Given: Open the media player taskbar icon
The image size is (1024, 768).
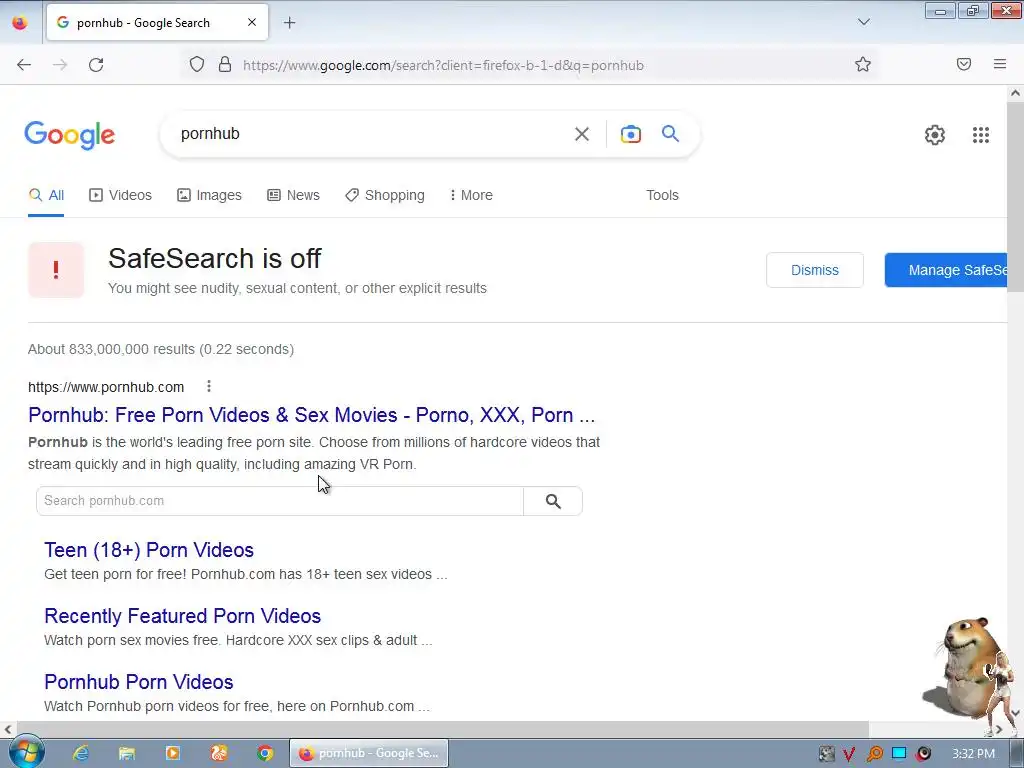Looking at the screenshot, I should [x=172, y=753].
